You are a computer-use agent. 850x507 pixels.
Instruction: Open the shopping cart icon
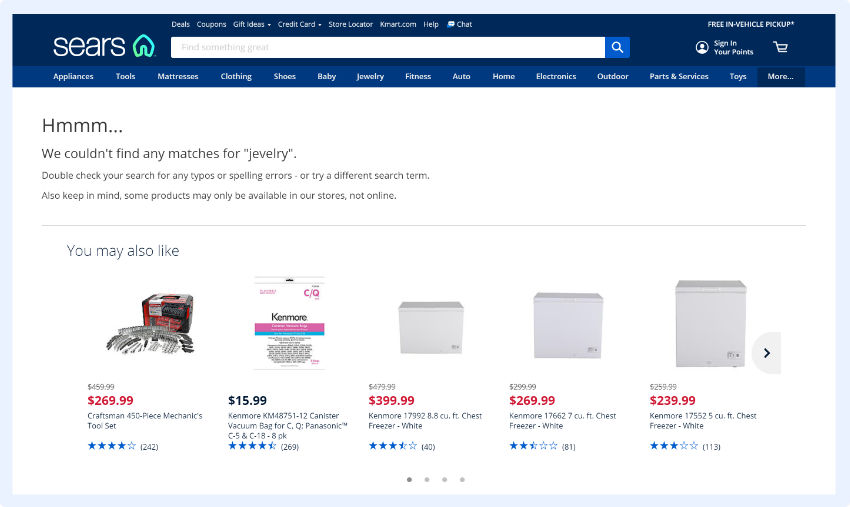[780, 47]
